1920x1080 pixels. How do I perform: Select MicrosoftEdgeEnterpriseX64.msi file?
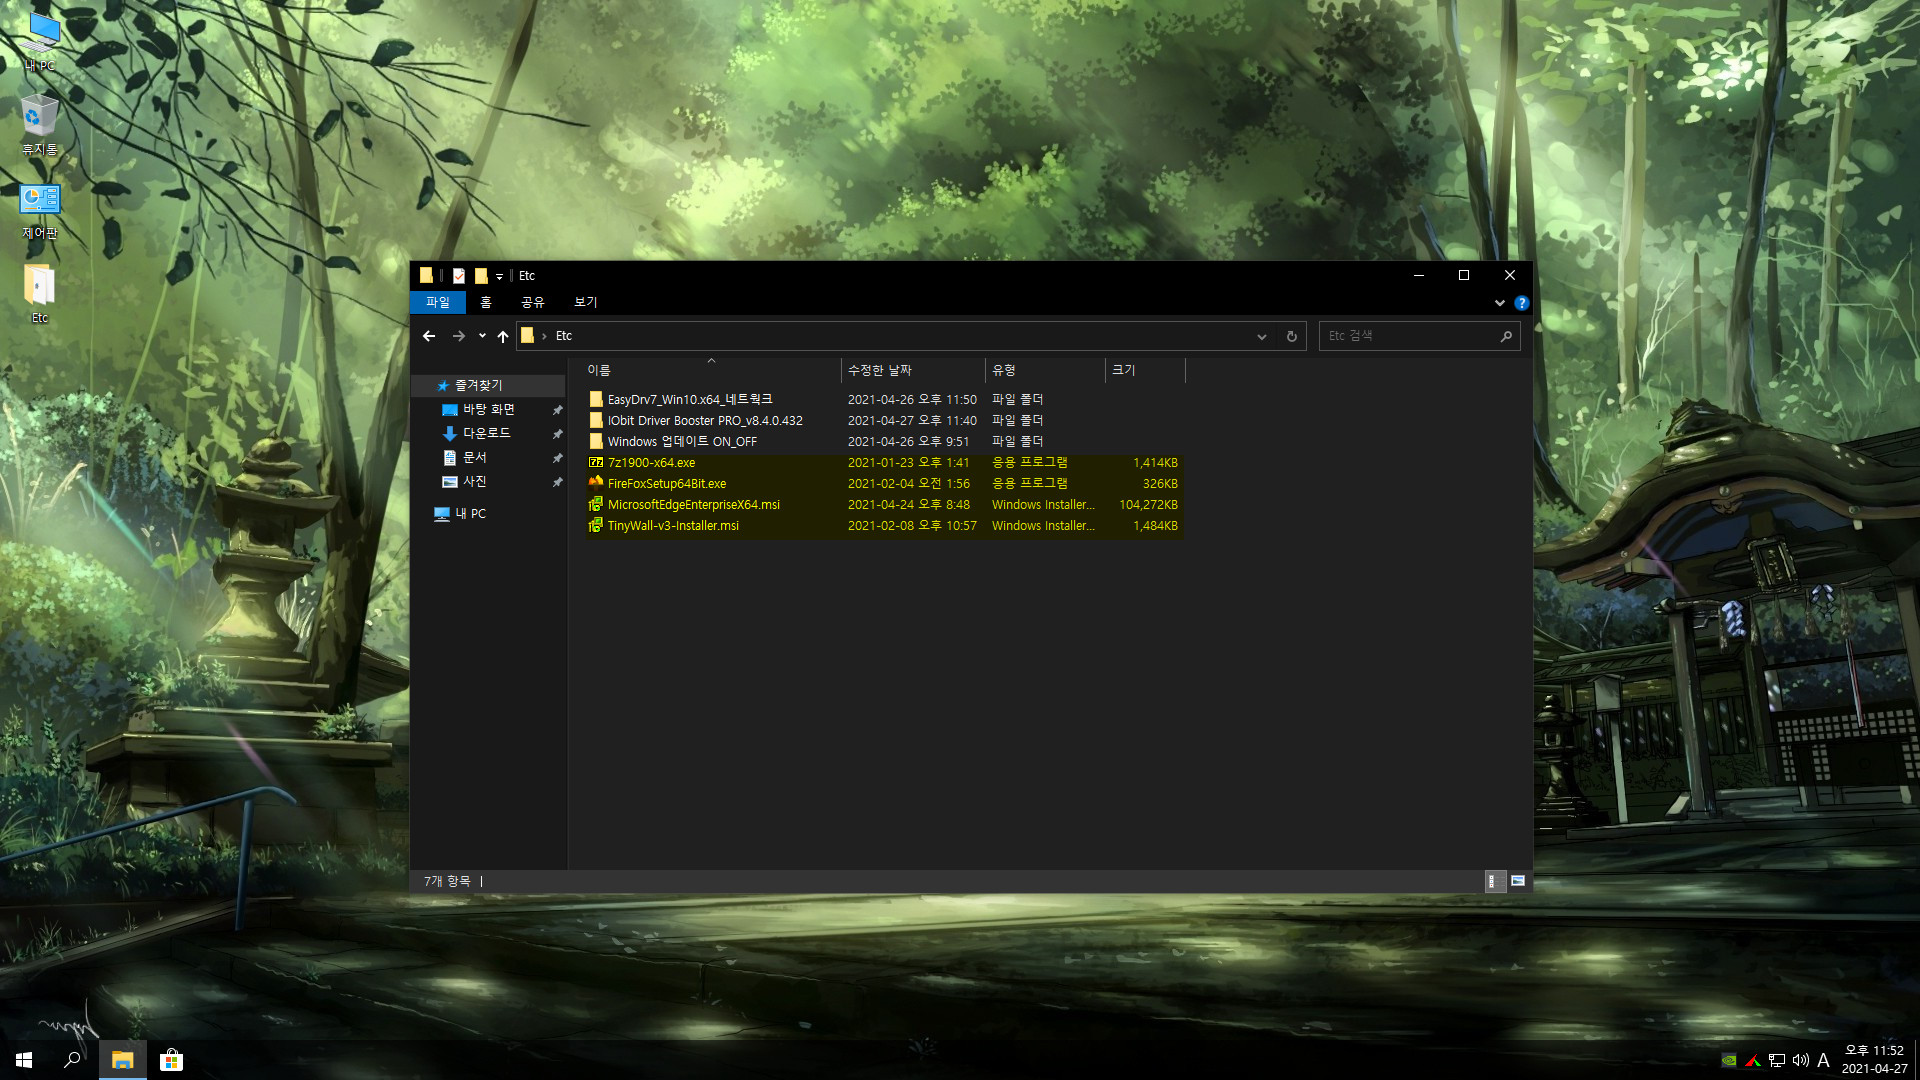click(694, 505)
